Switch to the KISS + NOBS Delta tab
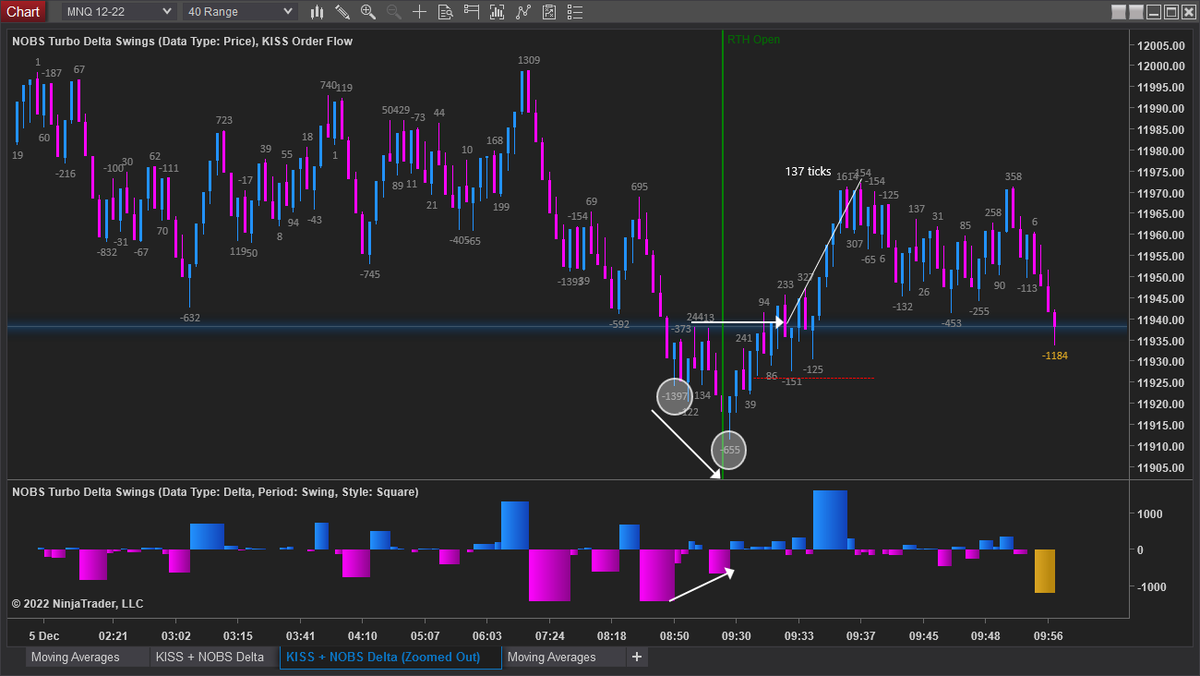 click(214, 657)
